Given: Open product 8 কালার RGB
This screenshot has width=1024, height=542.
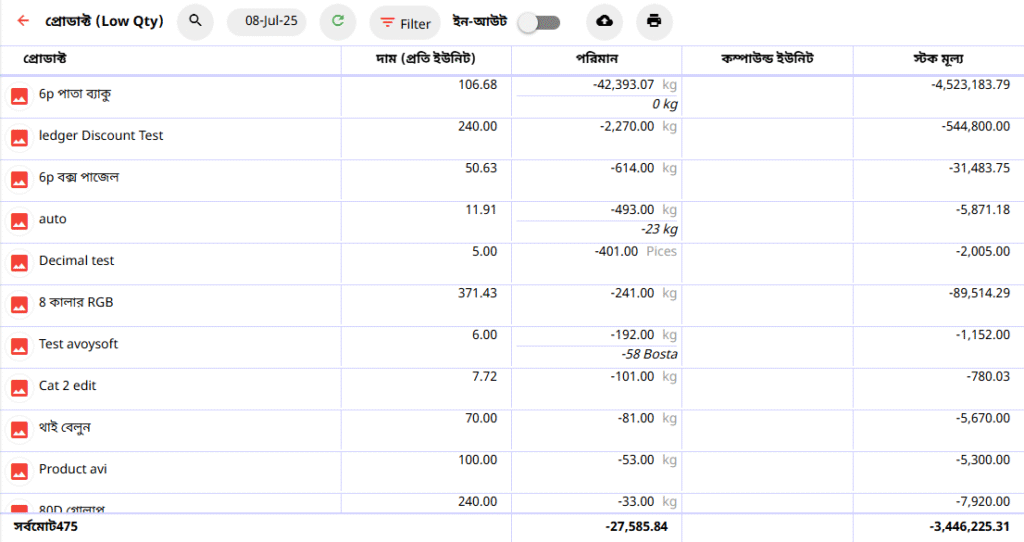Looking at the screenshot, I should click(76, 302).
